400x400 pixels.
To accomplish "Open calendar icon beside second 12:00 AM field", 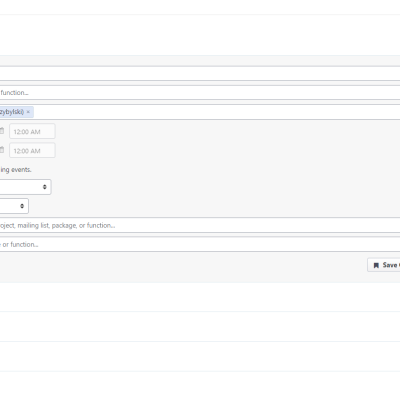I will [x=2, y=150].
